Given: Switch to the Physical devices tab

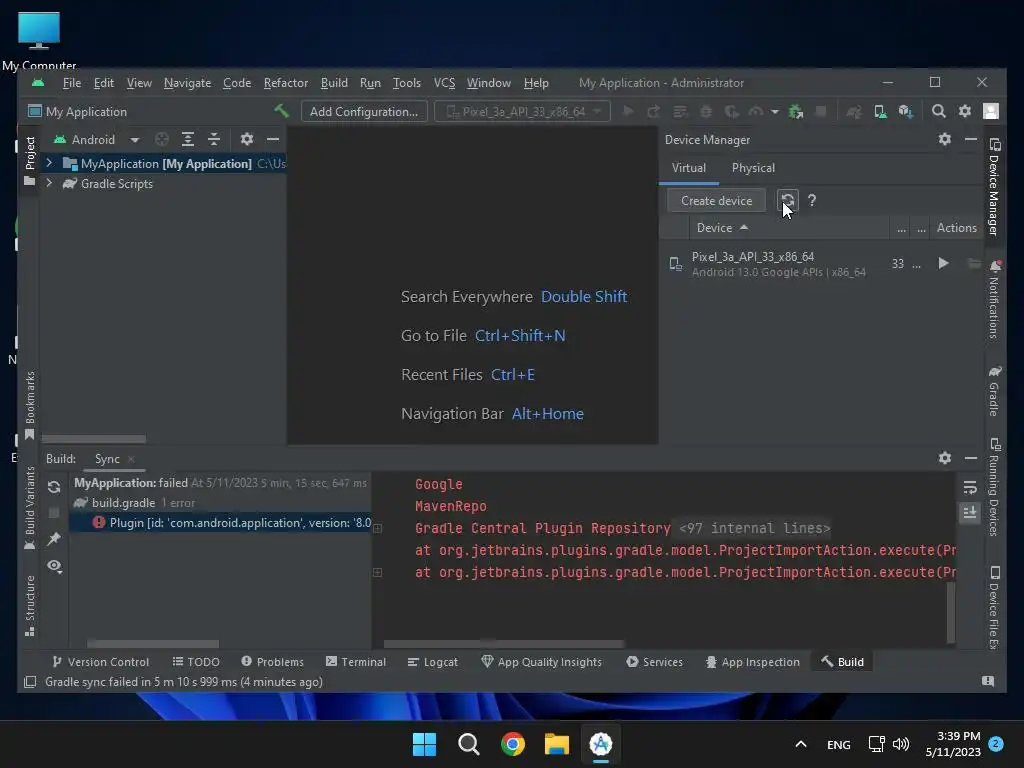Looking at the screenshot, I should (x=753, y=168).
